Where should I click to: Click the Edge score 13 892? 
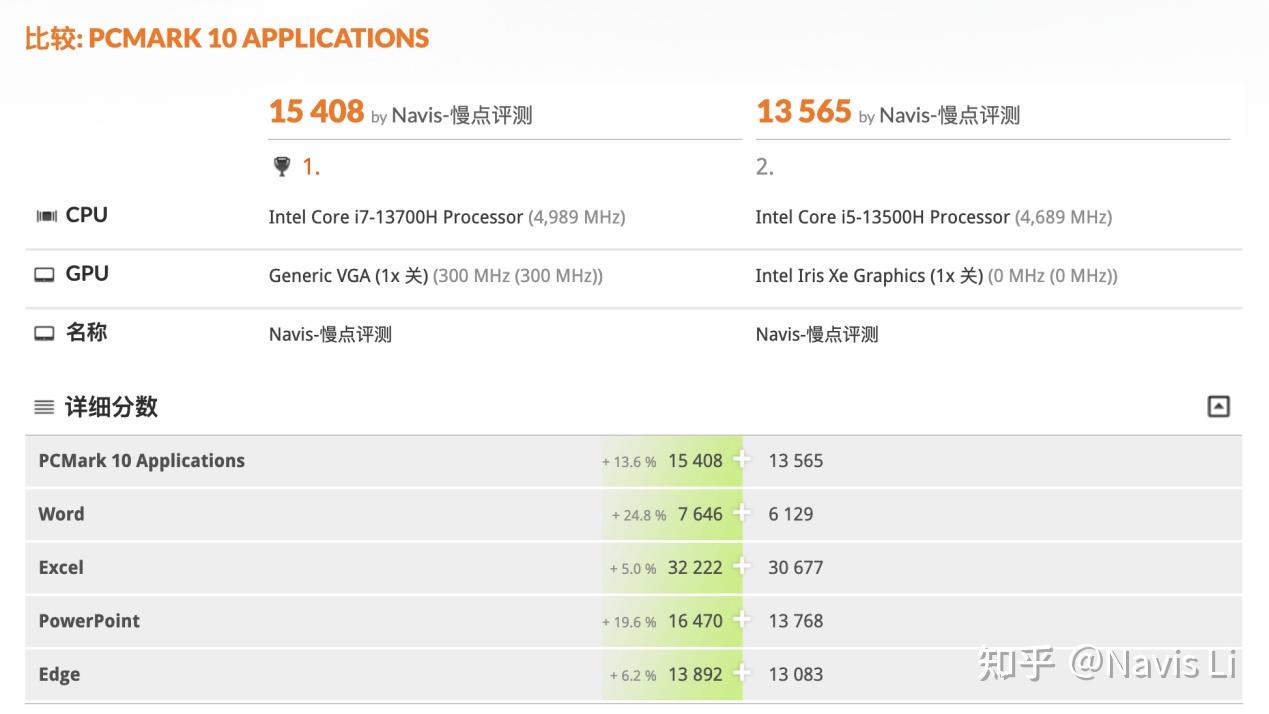pyautogui.click(x=695, y=674)
